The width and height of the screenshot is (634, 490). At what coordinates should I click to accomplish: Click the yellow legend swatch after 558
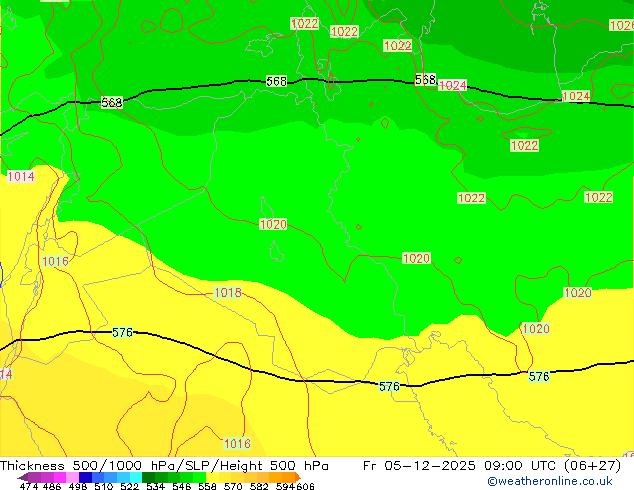(213, 477)
